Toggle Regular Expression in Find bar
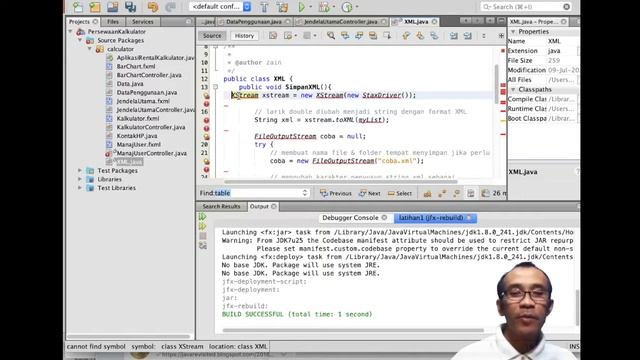Screen dimensions: 640x360 pos(456,193)
